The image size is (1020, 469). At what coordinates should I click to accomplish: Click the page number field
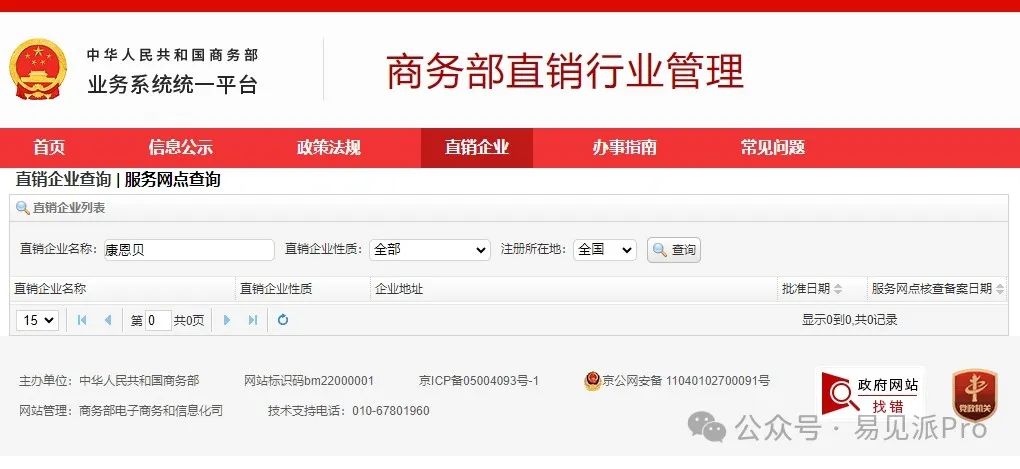(x=158, y=320)
